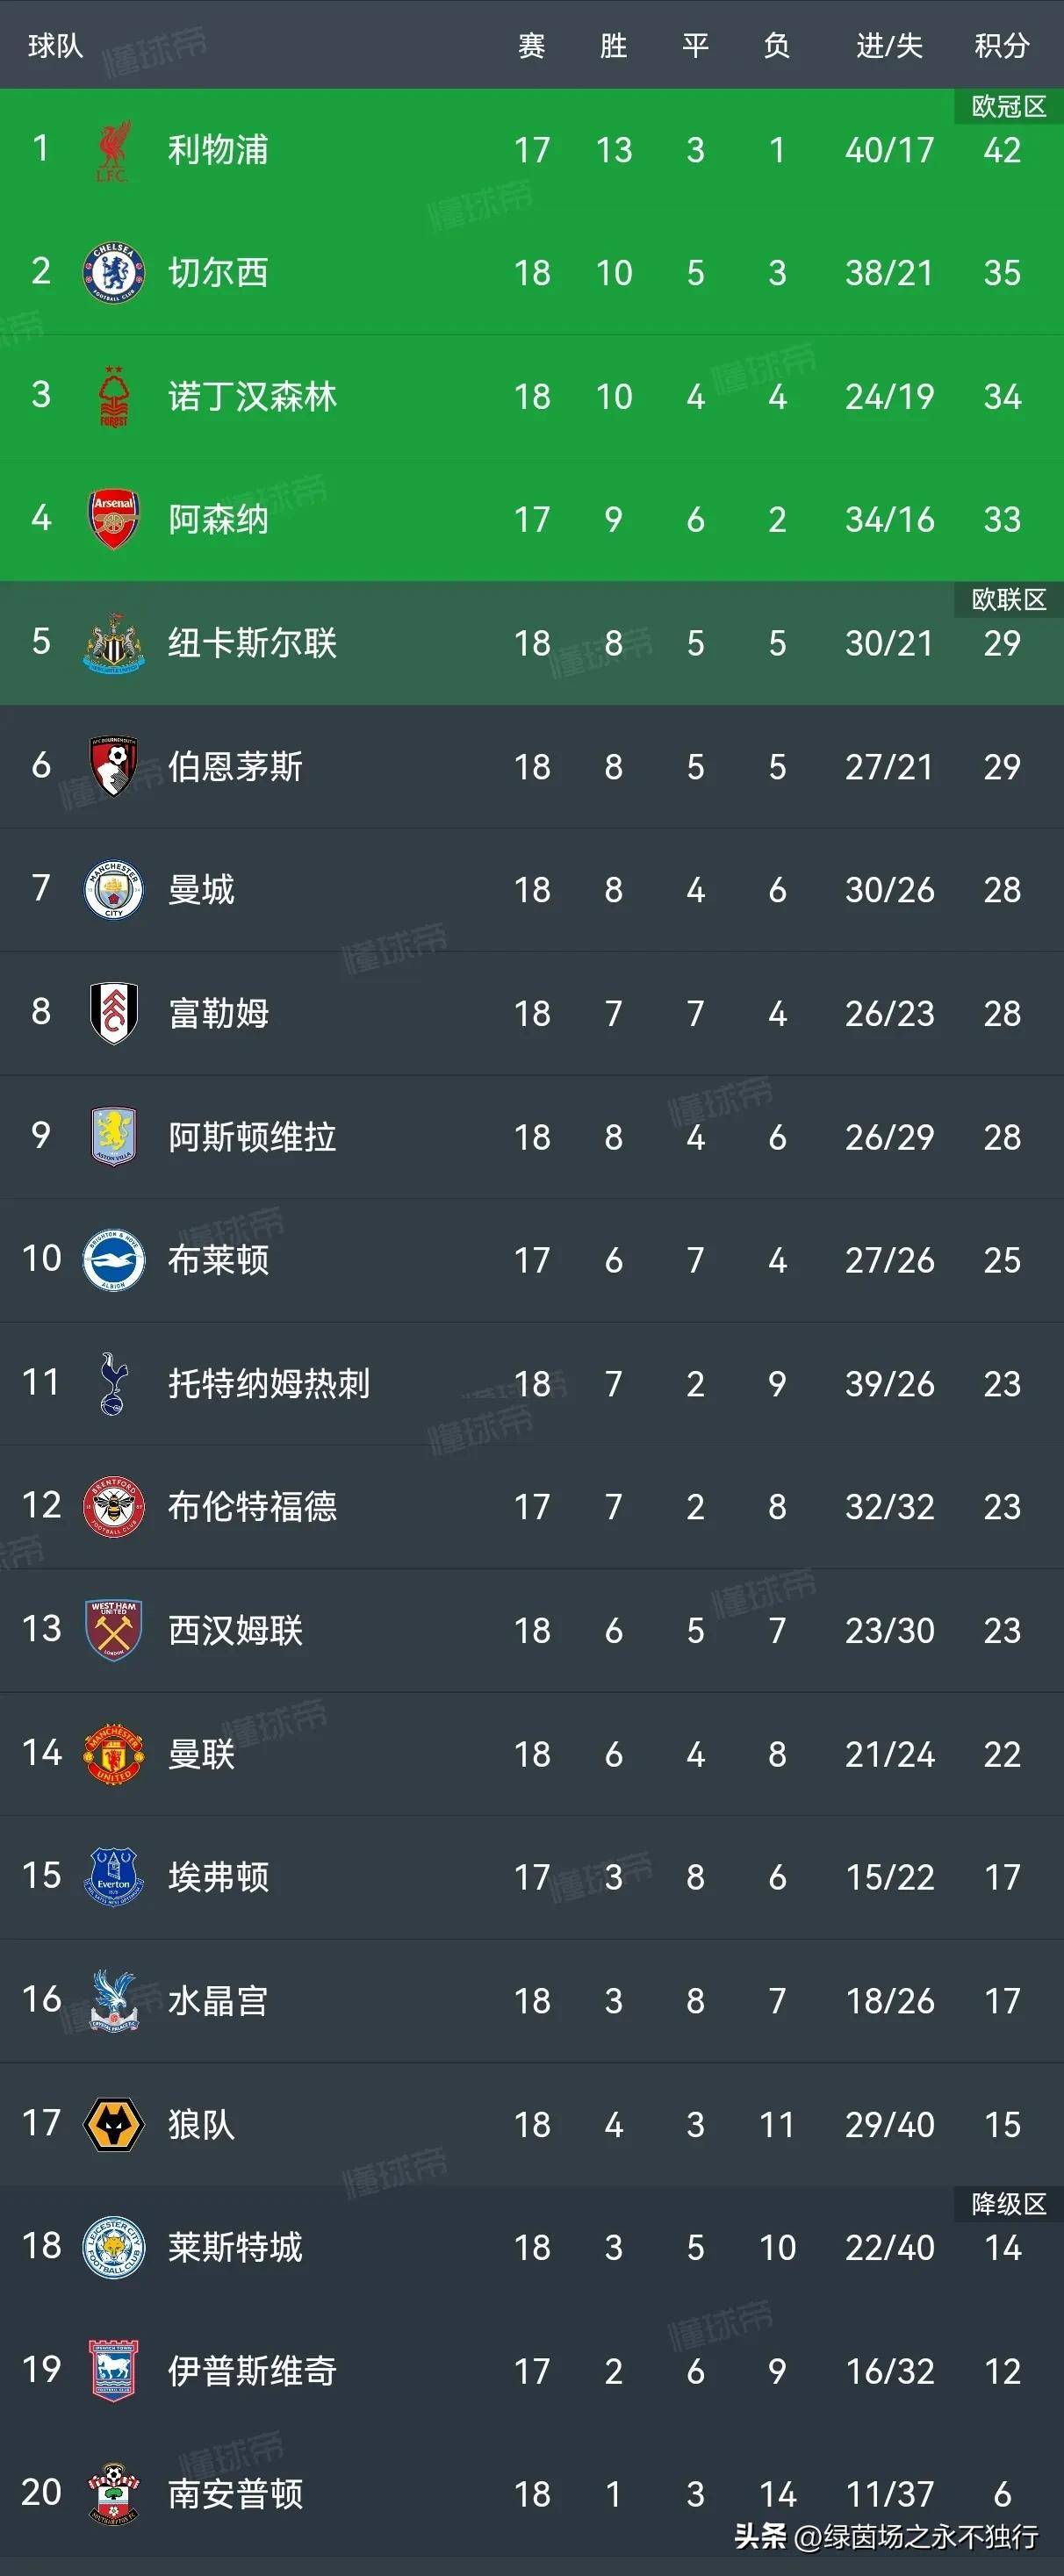Open the 利物浦 team name
This screenshot has width=1064, height=2576.
(218, 150)
